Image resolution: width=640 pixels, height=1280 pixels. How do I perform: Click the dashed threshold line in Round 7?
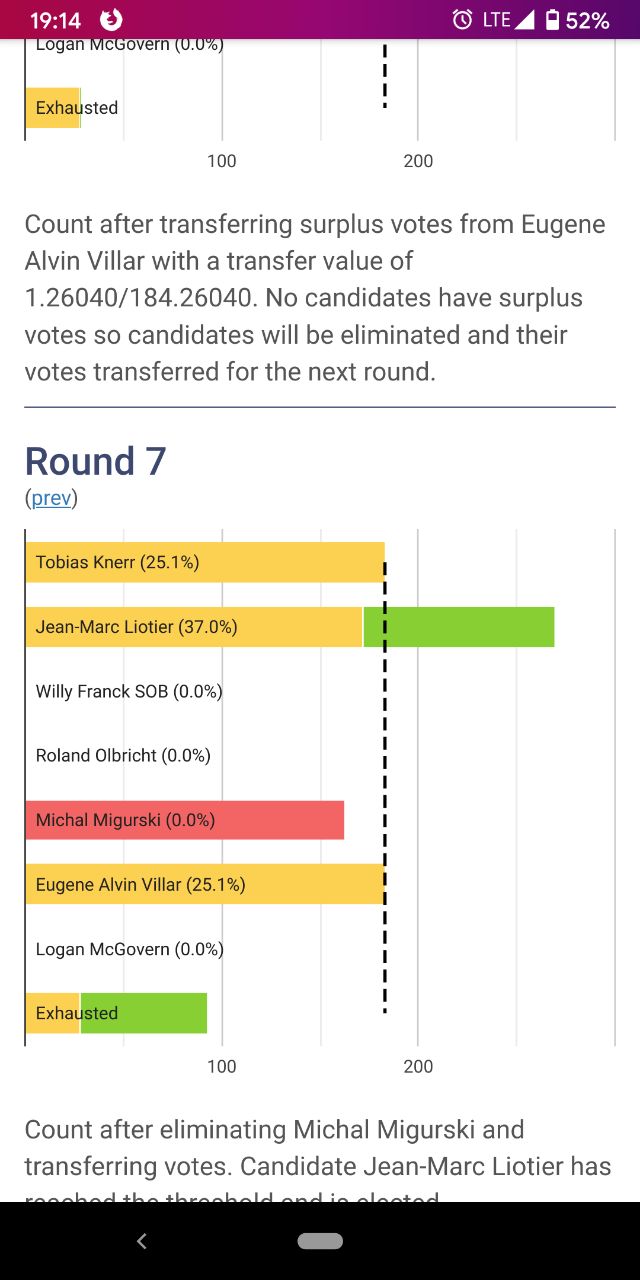(385, 787)
